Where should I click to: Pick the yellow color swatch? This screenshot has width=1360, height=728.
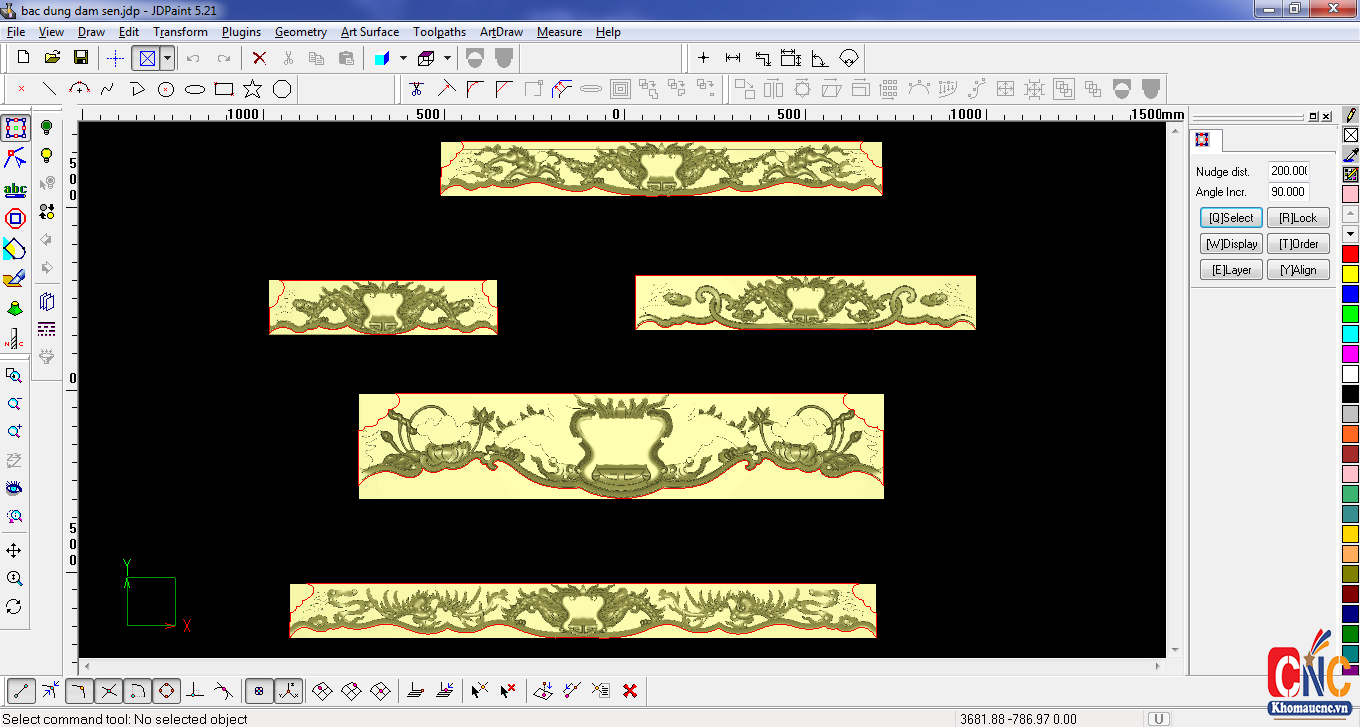click(1350, 273)
